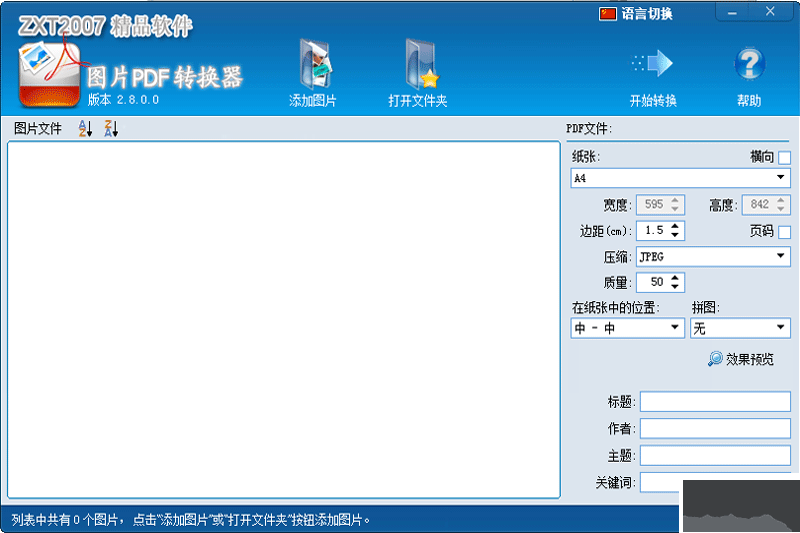Sort image list descending Z-A
The width and height of the screenshot is (800, 533).
pyautogui.click(x=111, y=129)
